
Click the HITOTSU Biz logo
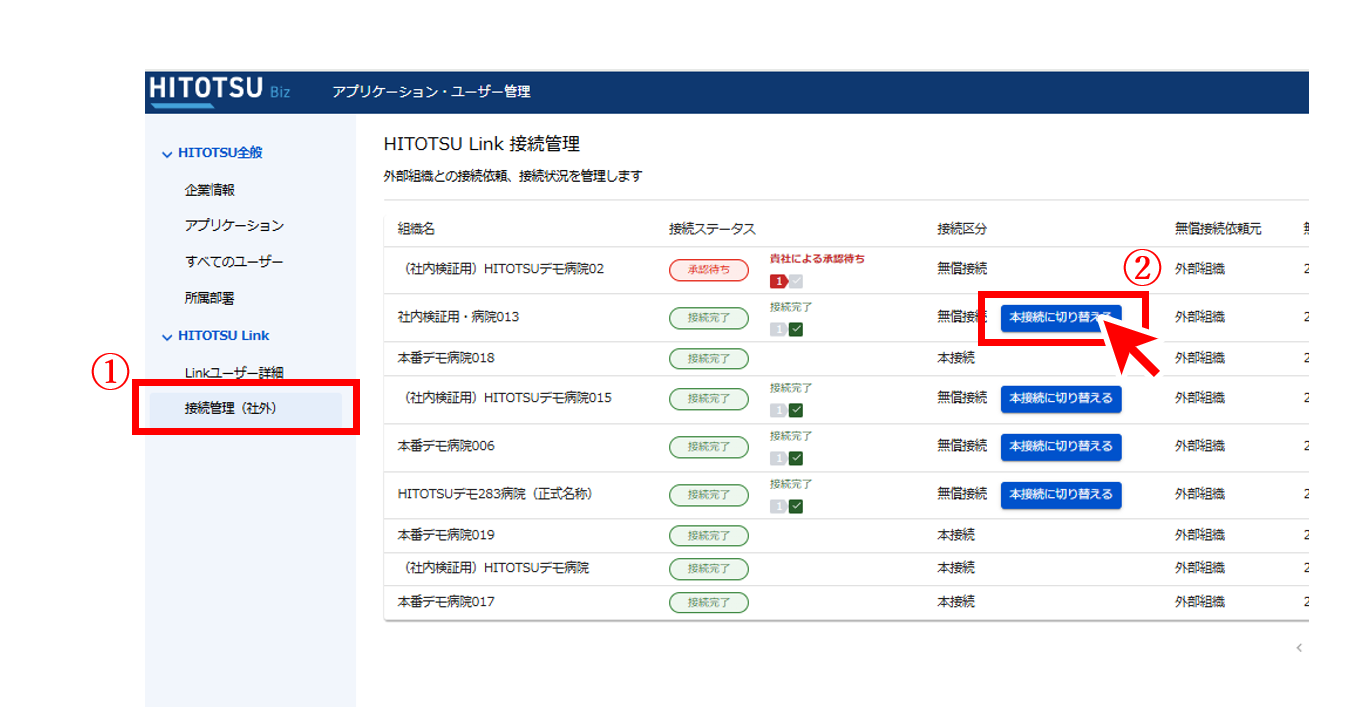pos(219,90)
